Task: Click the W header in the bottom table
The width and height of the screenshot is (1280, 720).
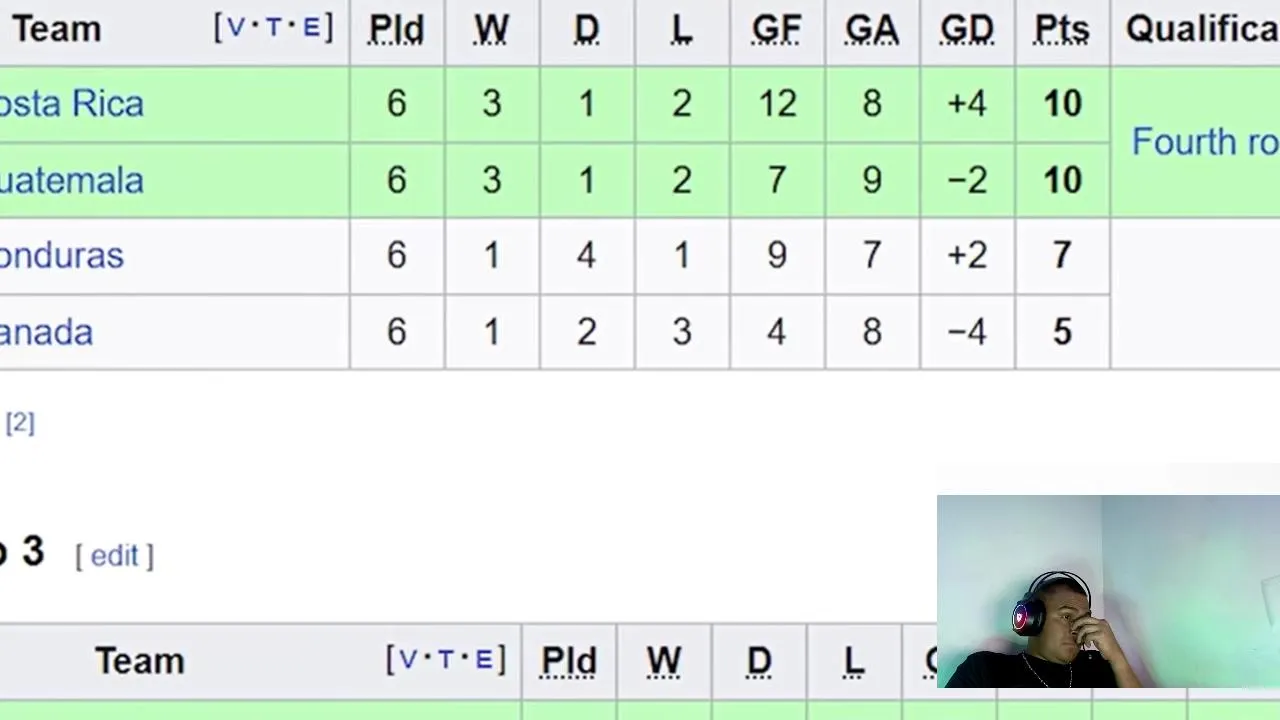Action: click(664, 661)
